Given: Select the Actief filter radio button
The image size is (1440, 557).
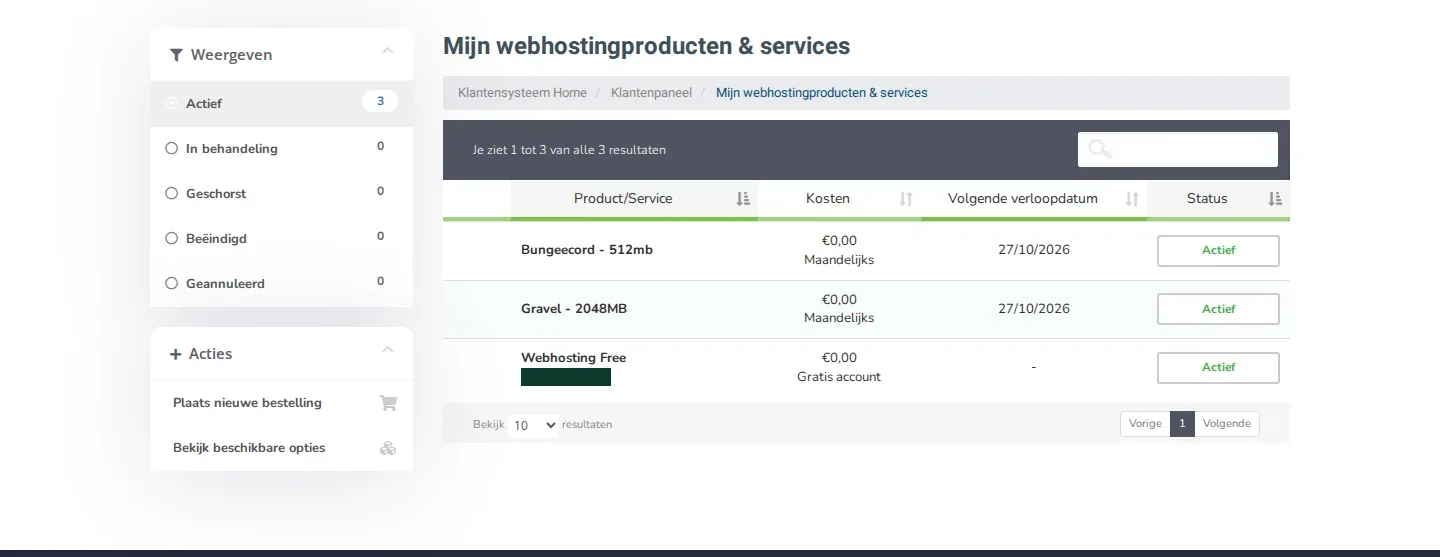Looking at the screenshot, I should tap(171, 103).
